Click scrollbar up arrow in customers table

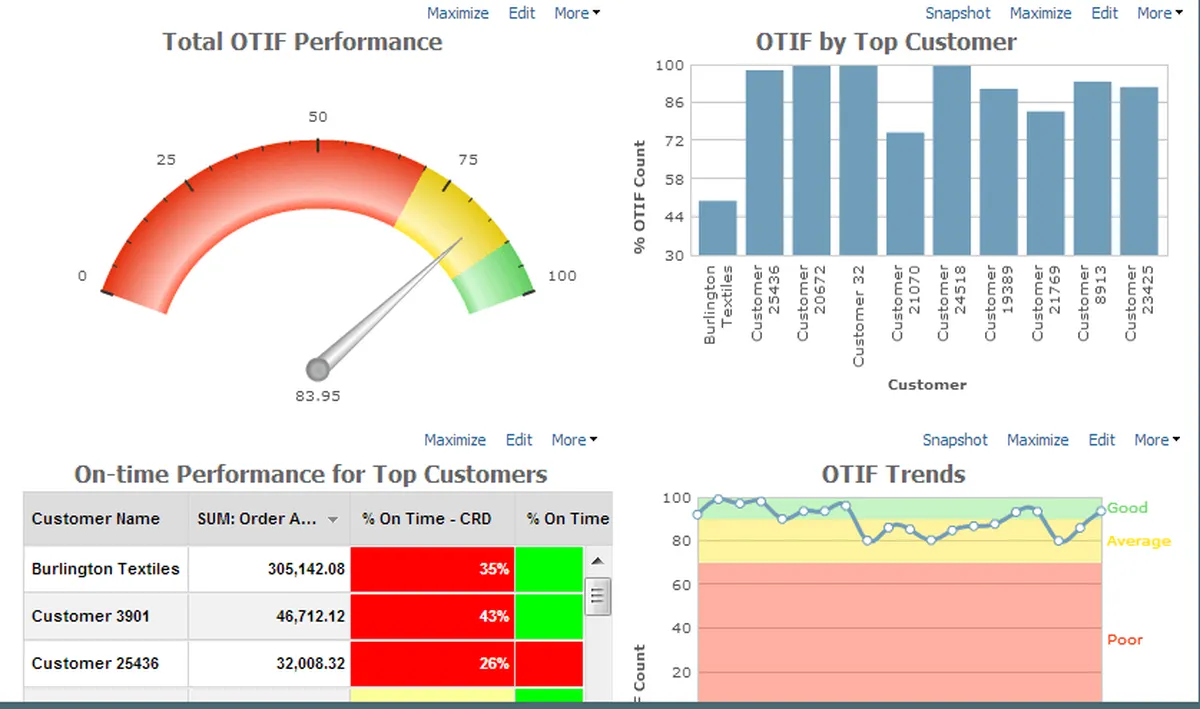598,562
